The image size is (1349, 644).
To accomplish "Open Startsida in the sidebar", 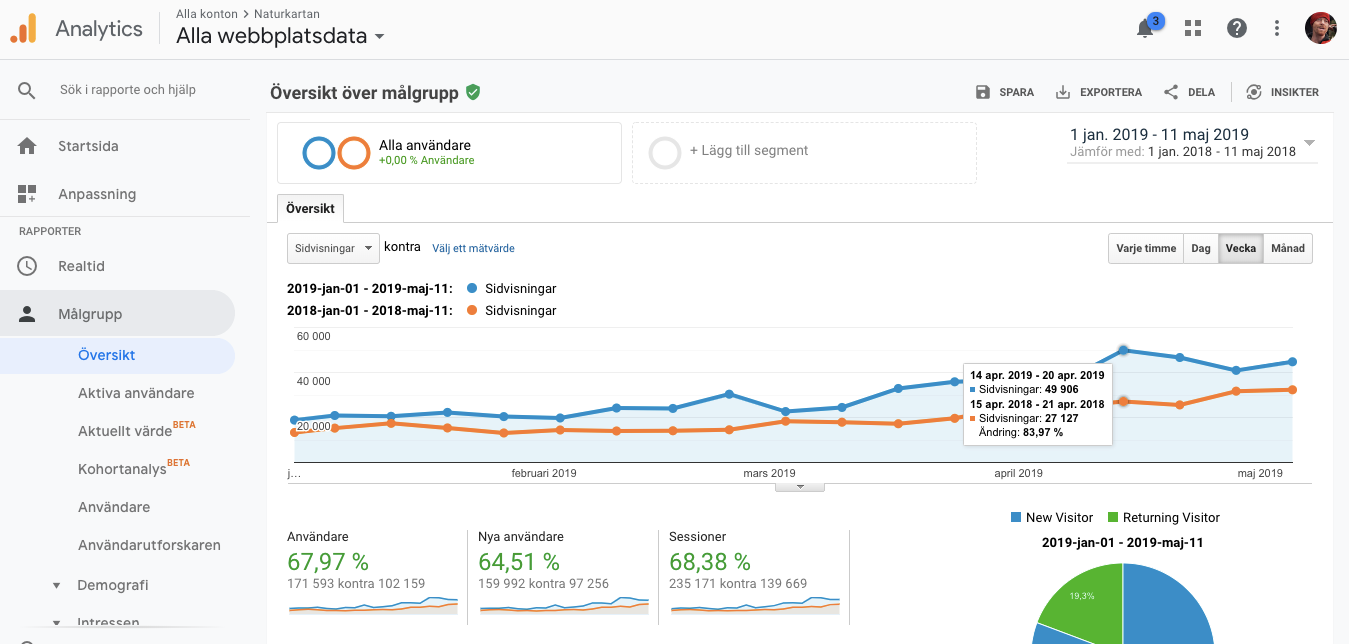I will pyautogui.click(x=88, y=146).
